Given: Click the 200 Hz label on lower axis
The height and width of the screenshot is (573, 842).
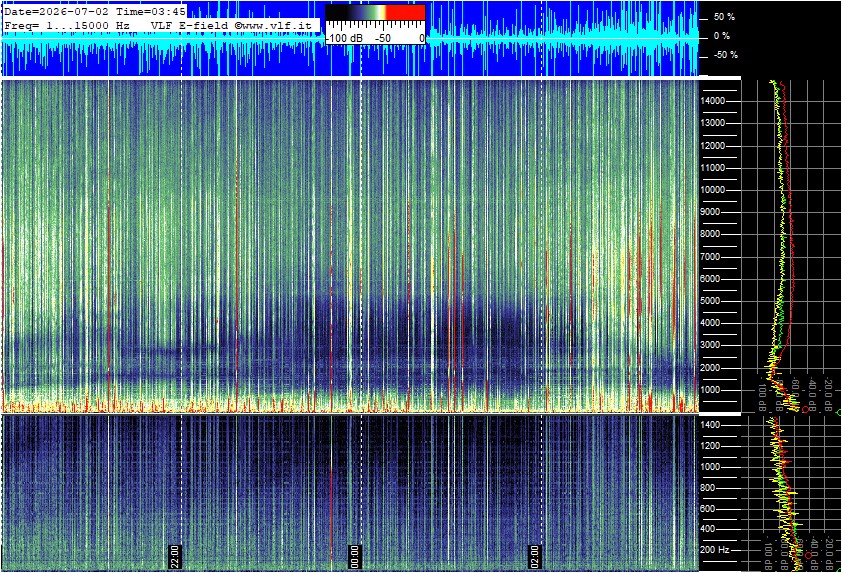Looking at the screenshot, I should (715, 550).
